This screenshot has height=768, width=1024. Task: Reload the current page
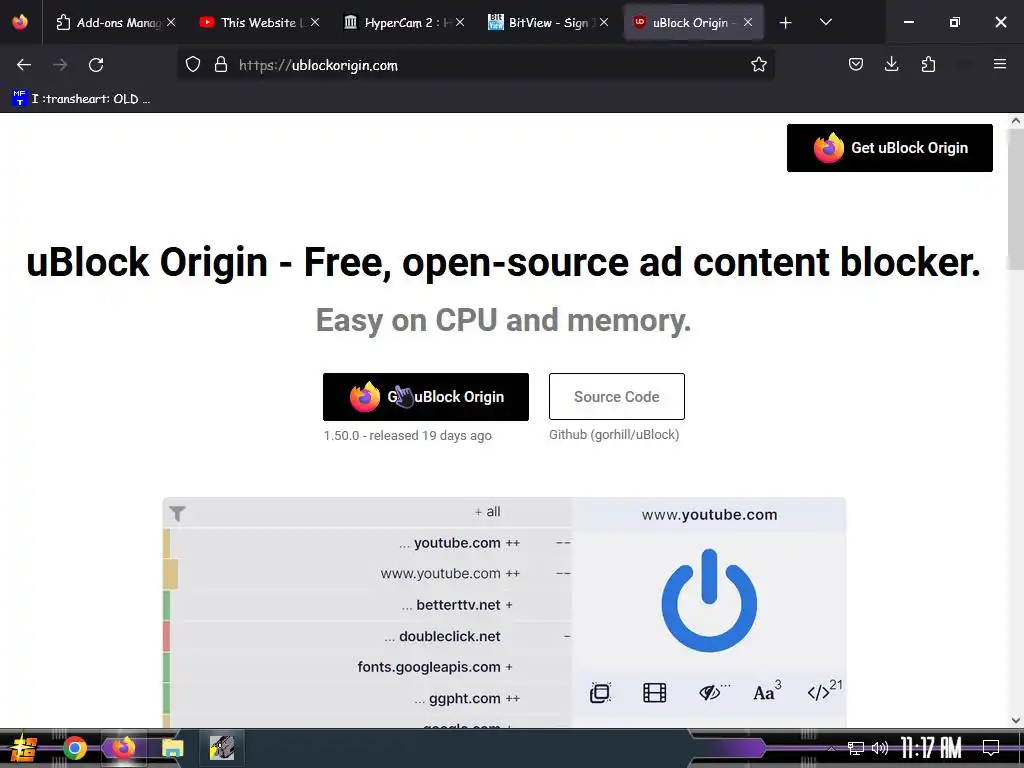(x=96, y=65)
